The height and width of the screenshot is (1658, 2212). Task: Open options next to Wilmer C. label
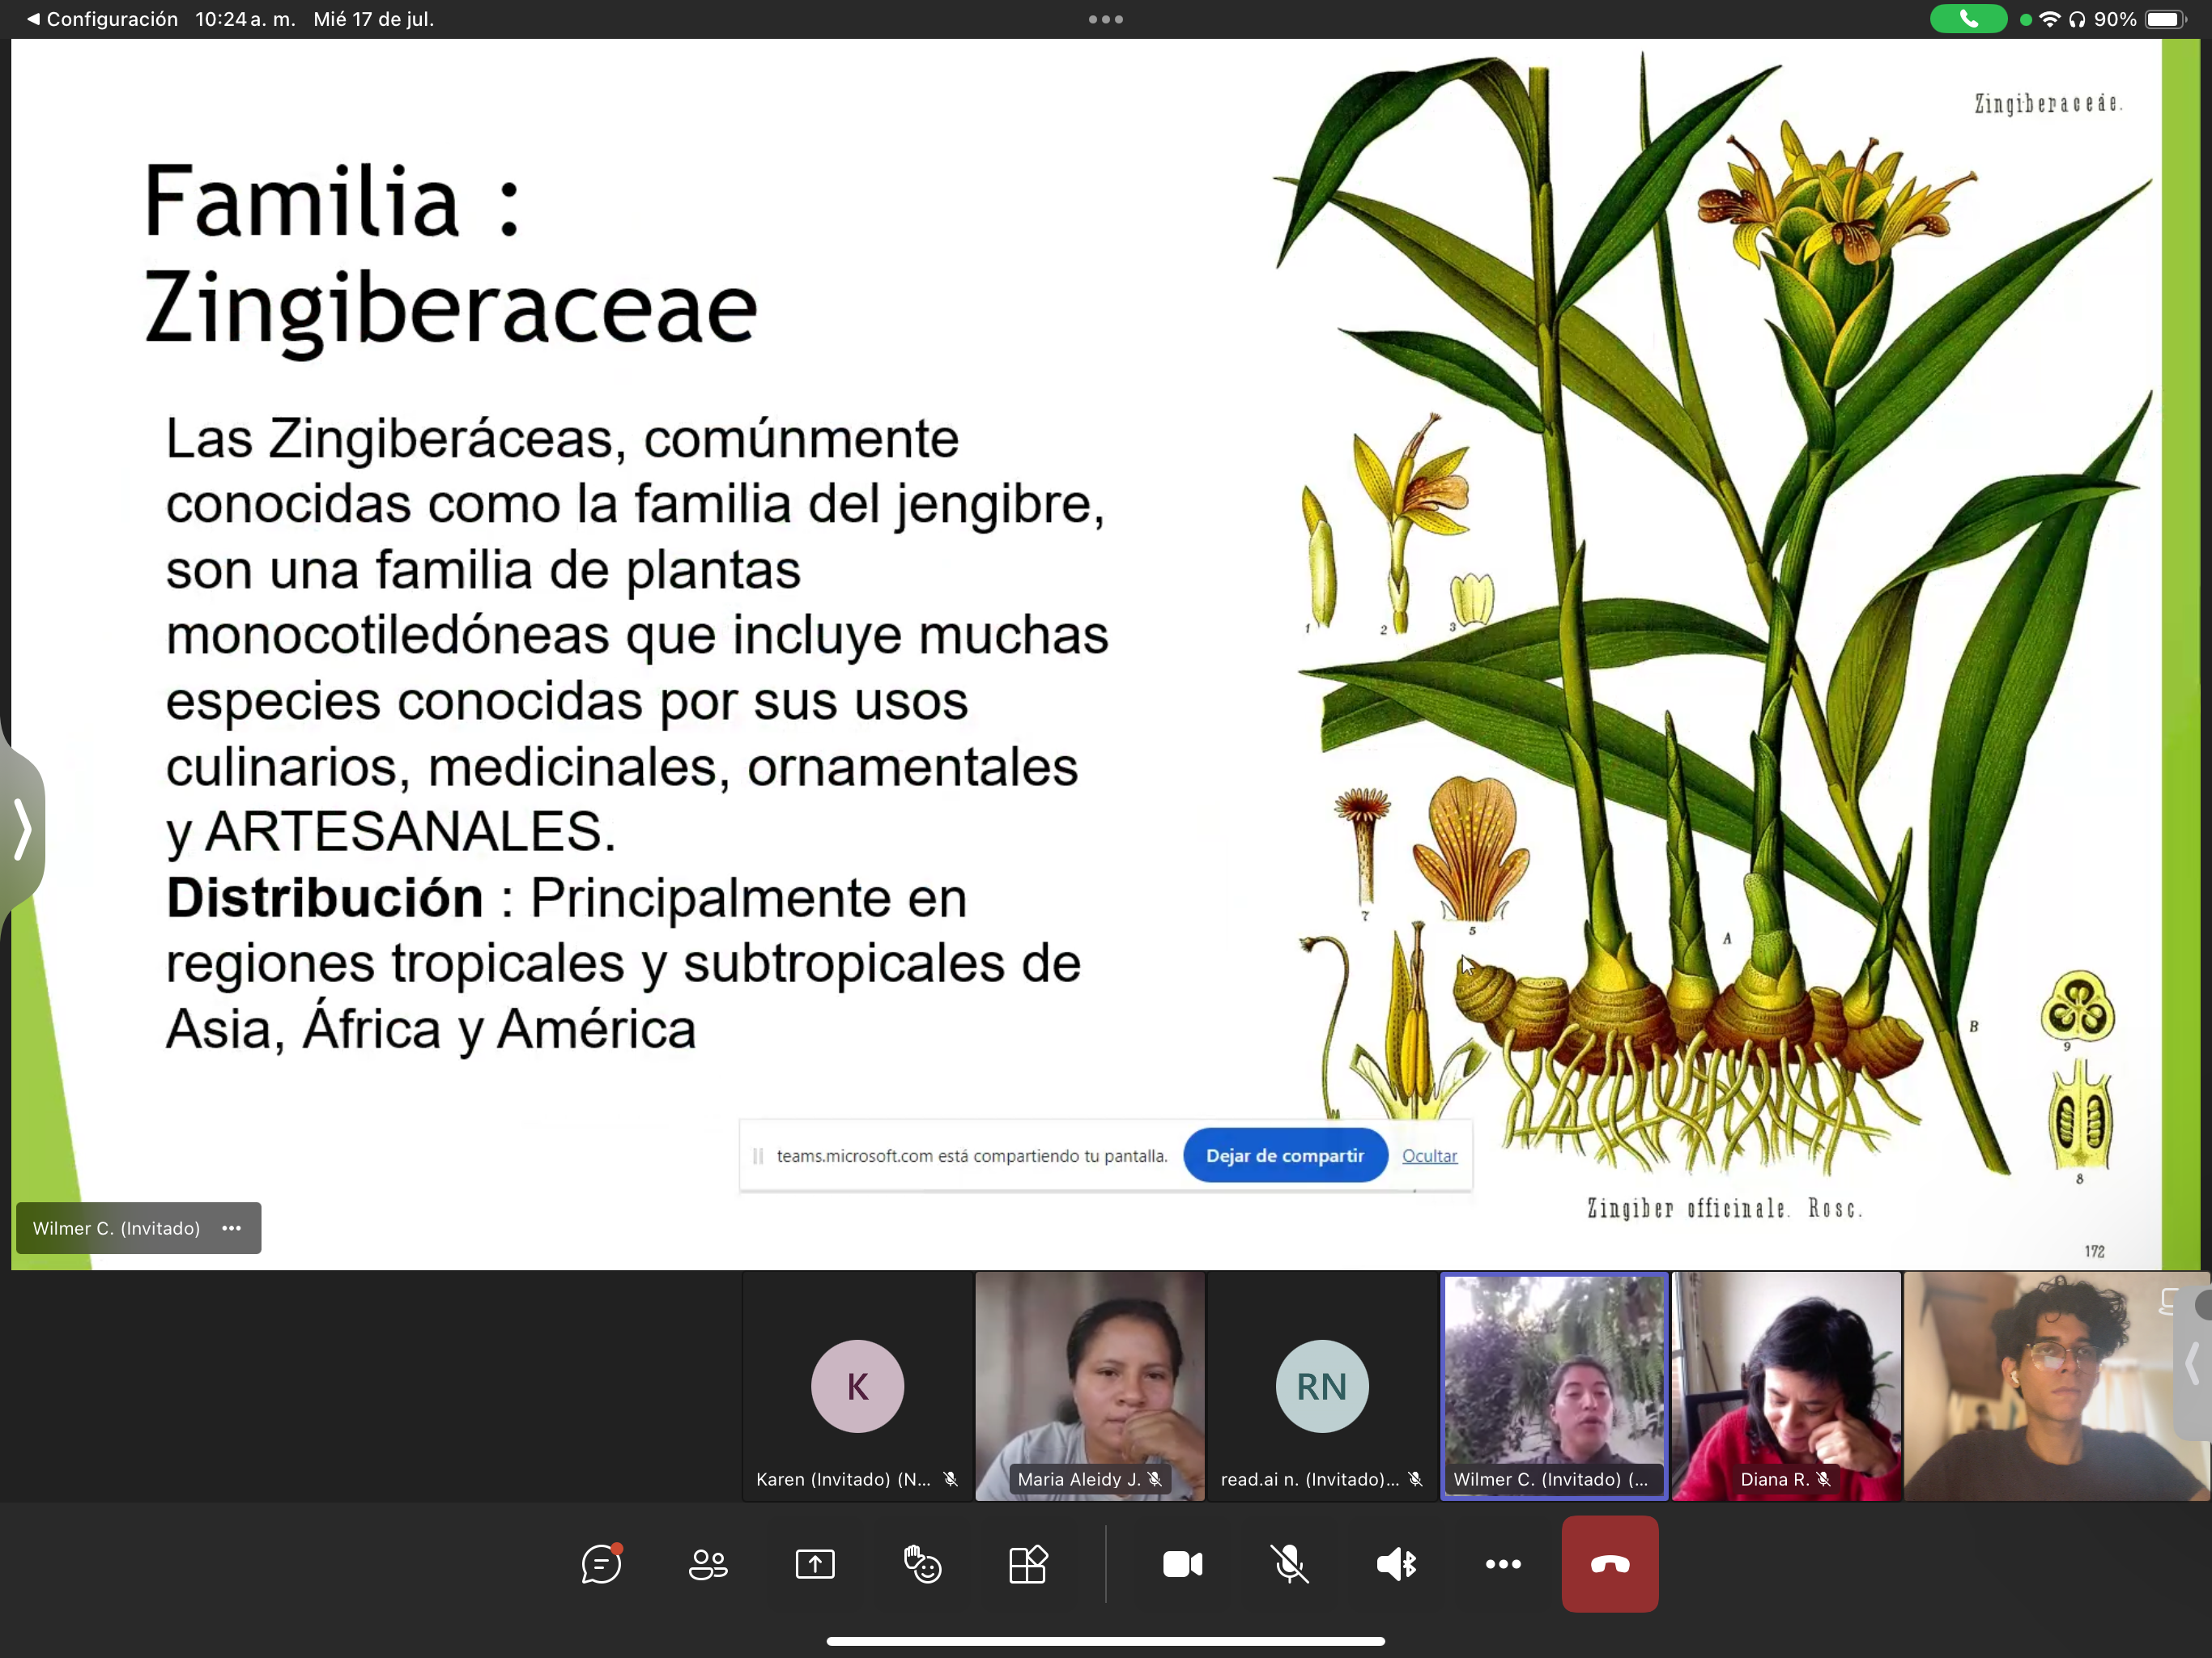(x=231, y=1228)
